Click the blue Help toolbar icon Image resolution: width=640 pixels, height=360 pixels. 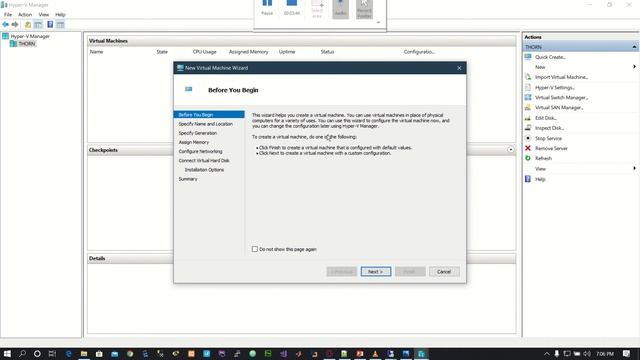[50, 25]
